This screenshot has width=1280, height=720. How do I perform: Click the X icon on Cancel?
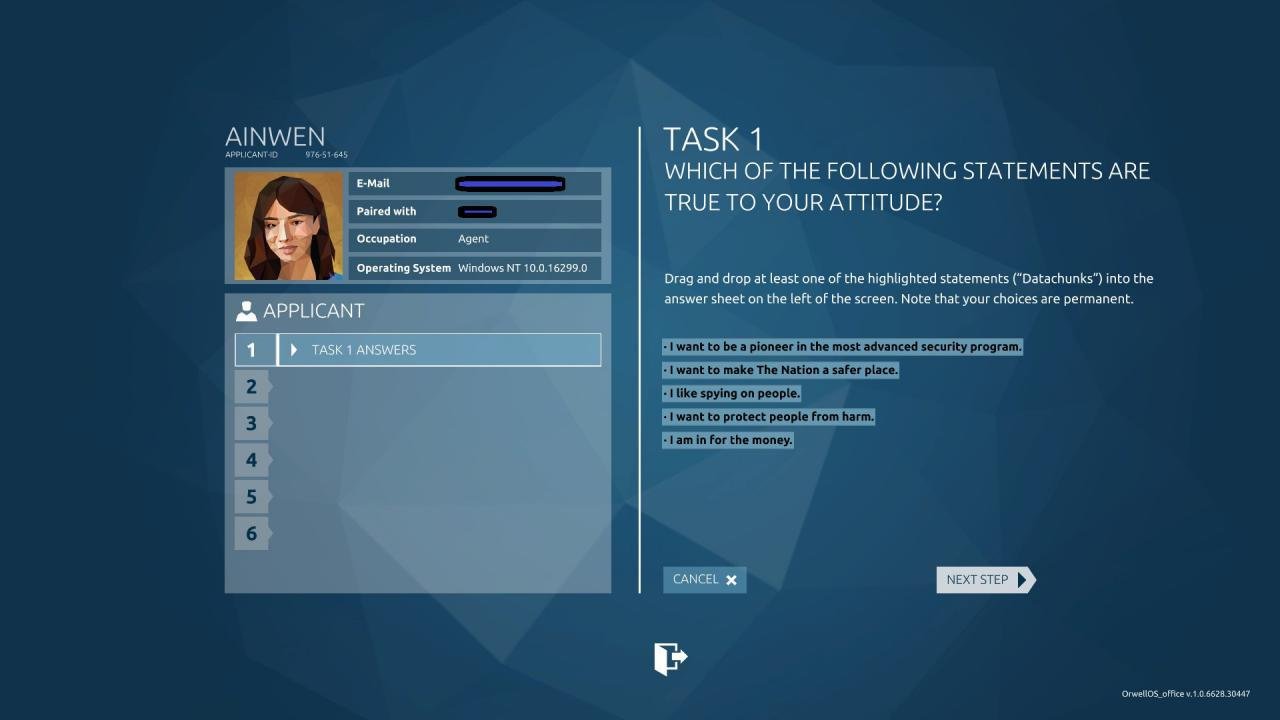pyautogui.click(x=731, y=580)
